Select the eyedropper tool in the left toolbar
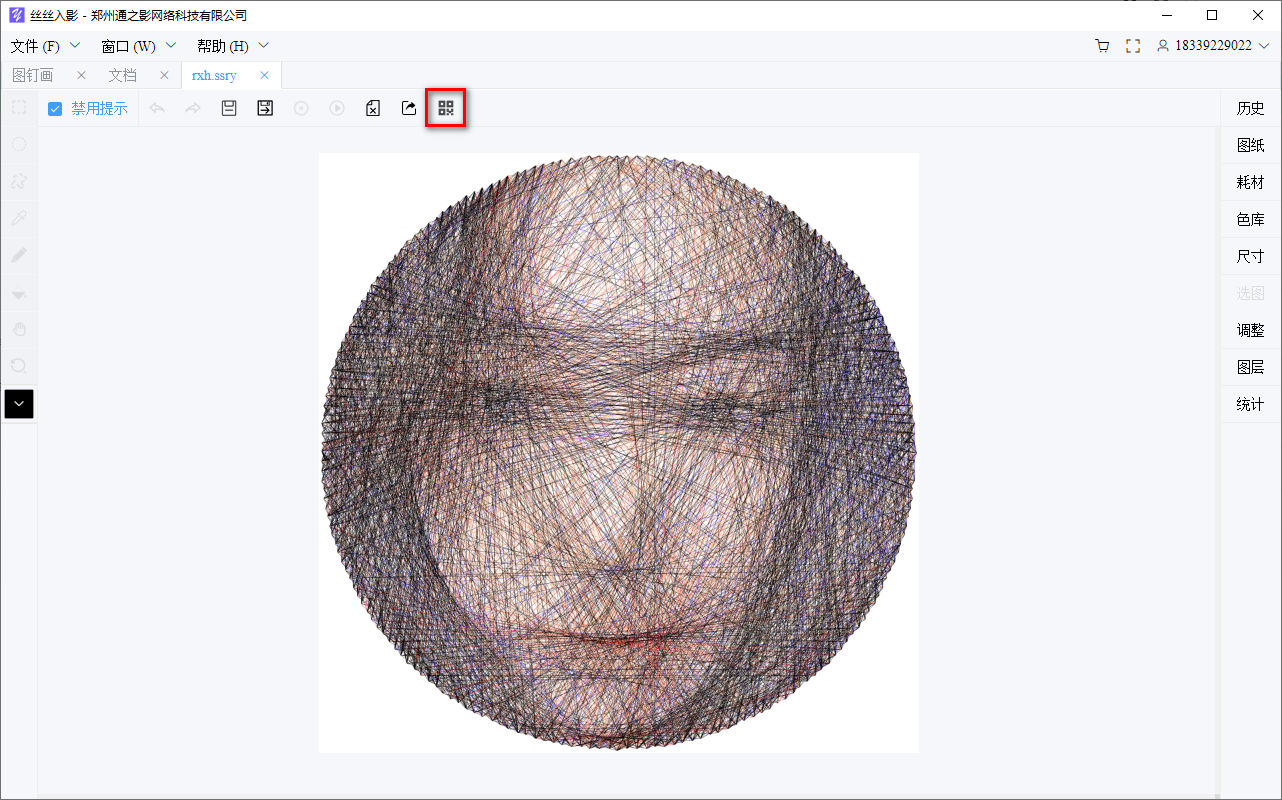The width and height of the screenshot is (1282, 800). (18, 218)
